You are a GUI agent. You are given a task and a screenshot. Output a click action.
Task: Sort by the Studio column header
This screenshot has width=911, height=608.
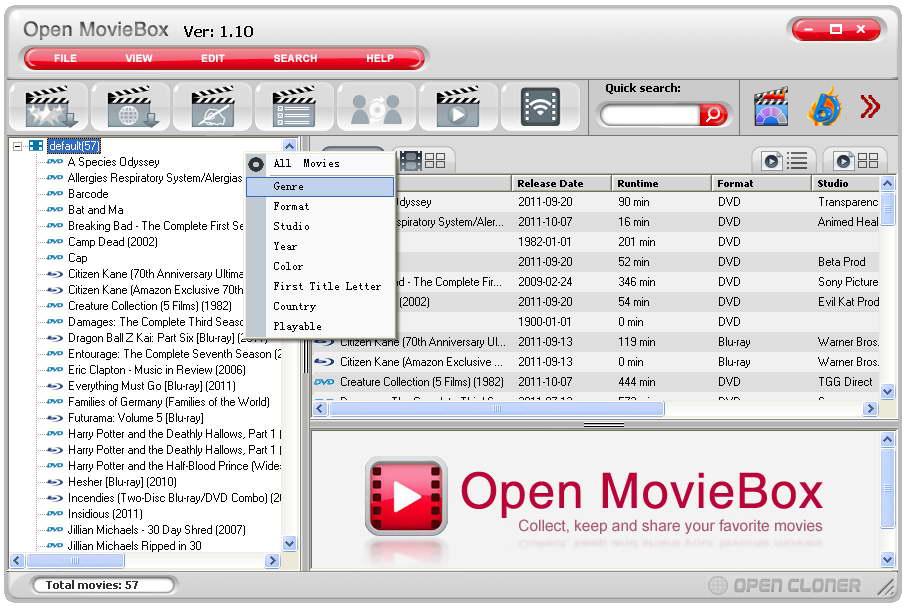click(846, 183)
